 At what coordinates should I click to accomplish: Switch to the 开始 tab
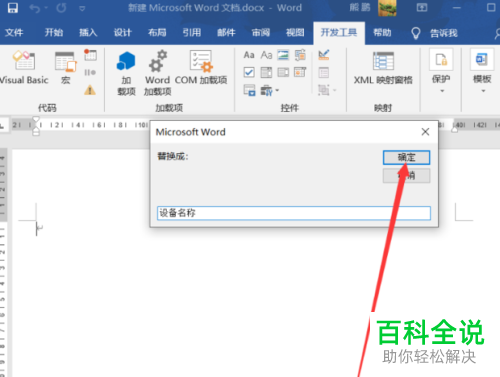pyautogui.click(x=54, y=33)
